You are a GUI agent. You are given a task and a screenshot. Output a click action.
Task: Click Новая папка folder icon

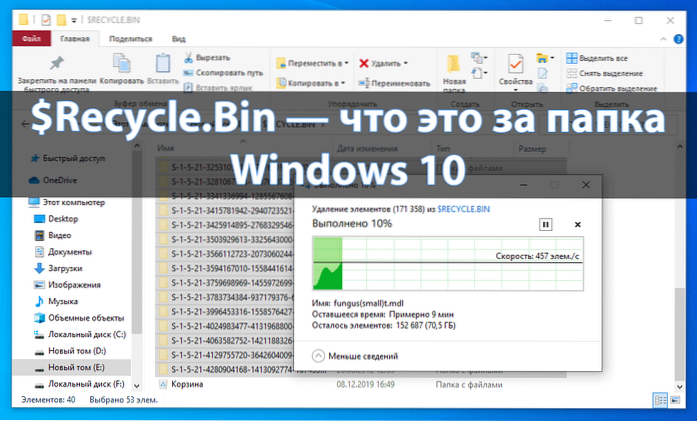(x=453, y=64)
